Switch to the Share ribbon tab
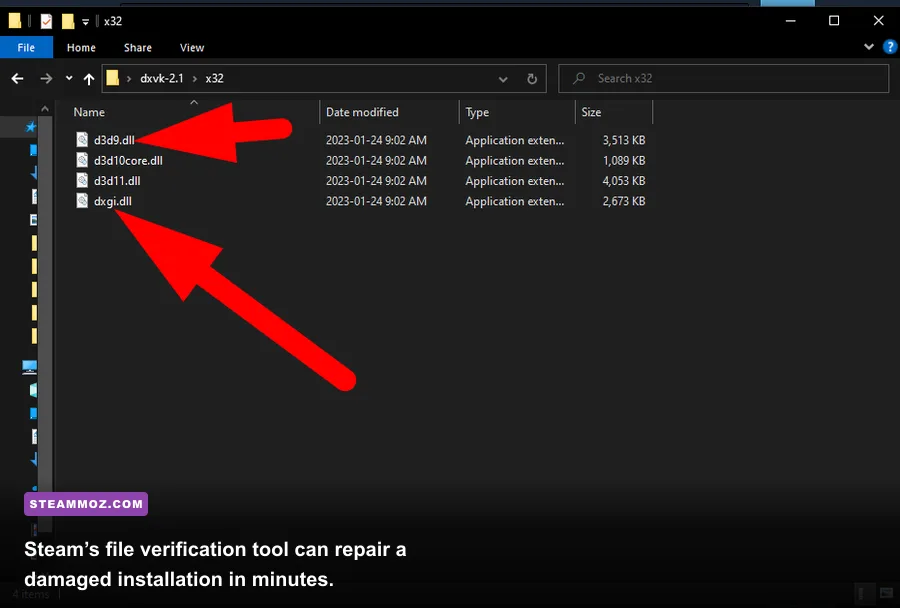The image size is (900, 608). [x=138, y=48]
